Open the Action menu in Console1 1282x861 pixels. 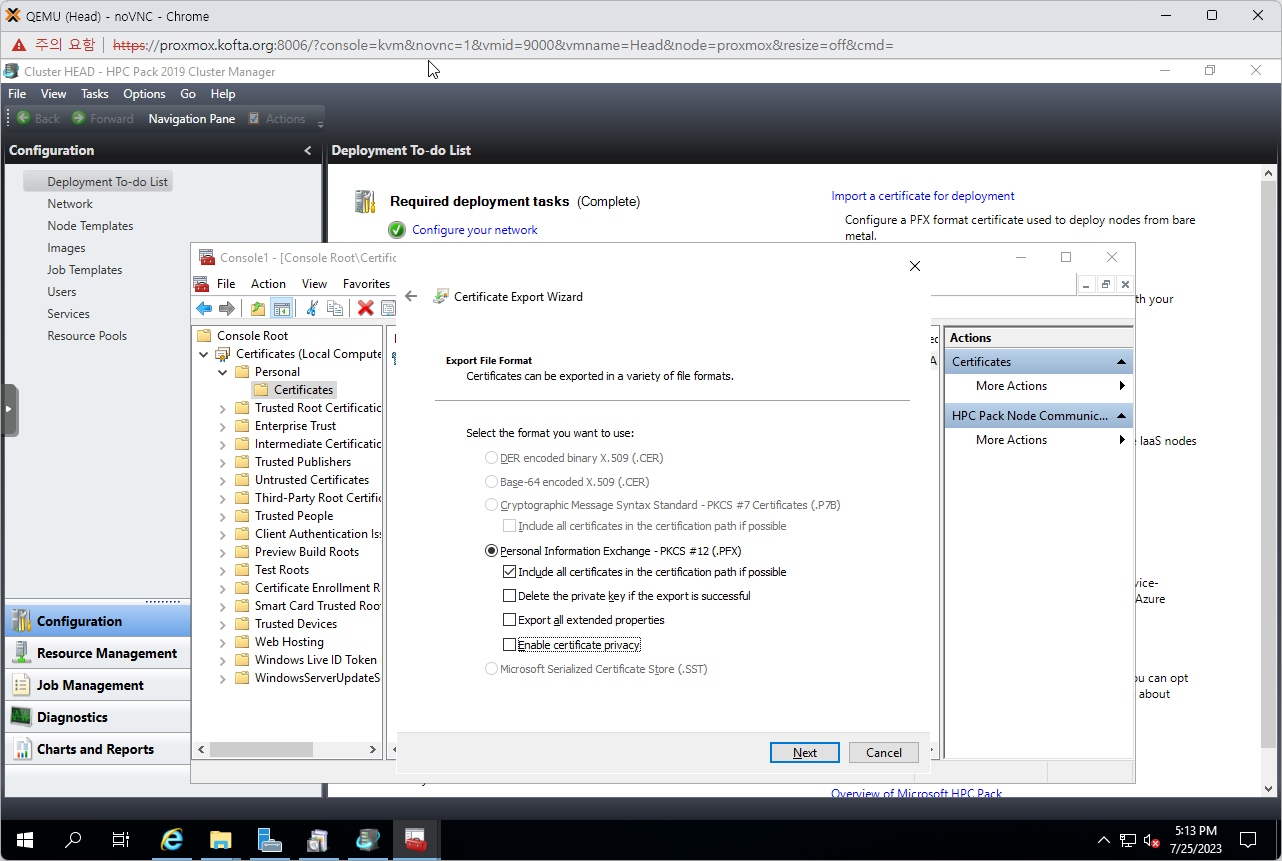(x=268, y=284)
